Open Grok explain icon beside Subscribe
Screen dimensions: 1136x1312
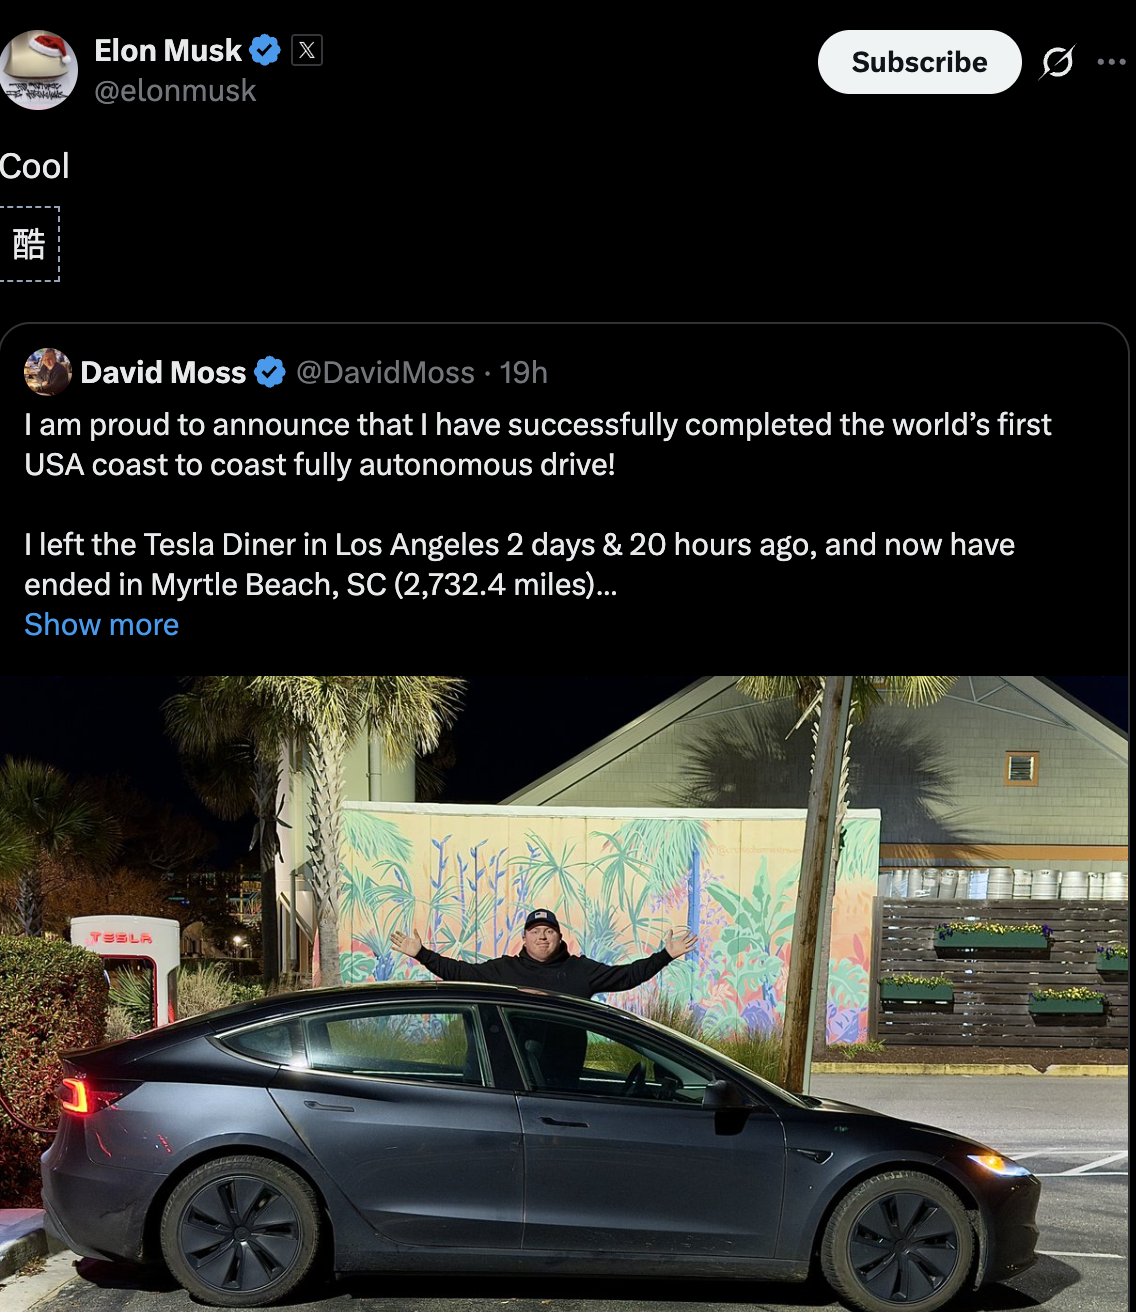[1057, 62]
